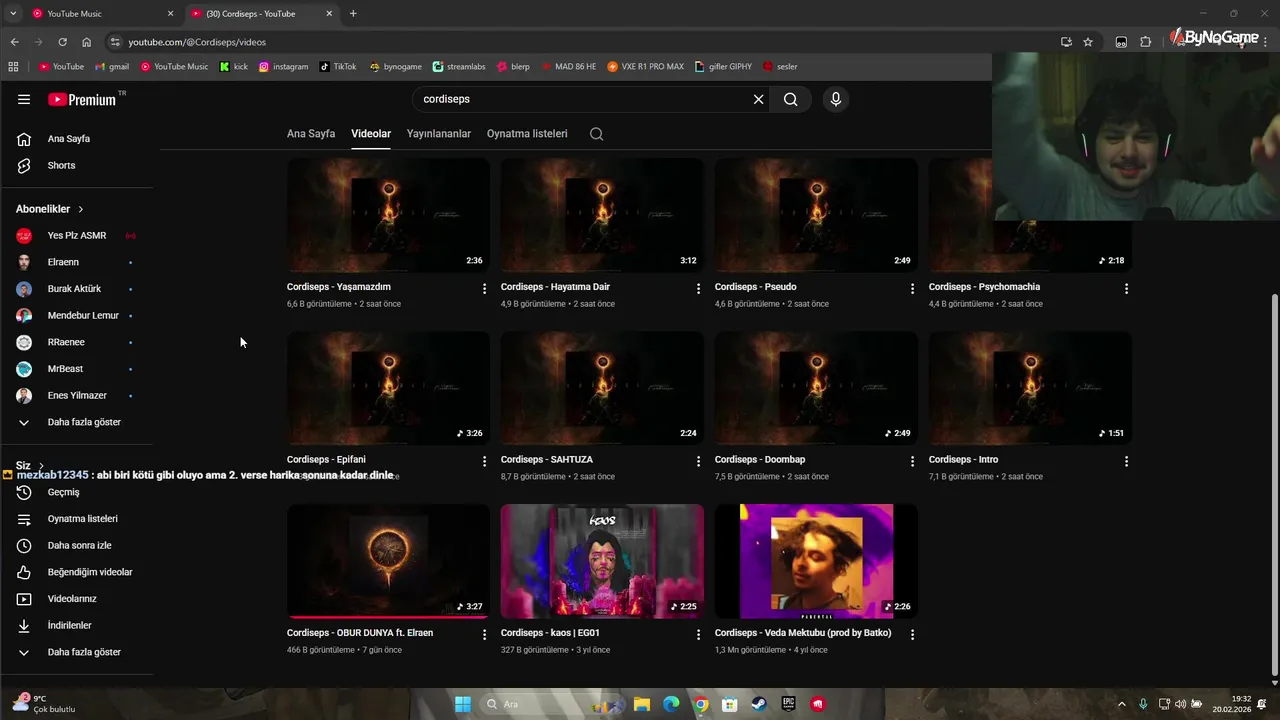Open the kick bookmark
1280x720 pixels.
[x=234, y=67]
